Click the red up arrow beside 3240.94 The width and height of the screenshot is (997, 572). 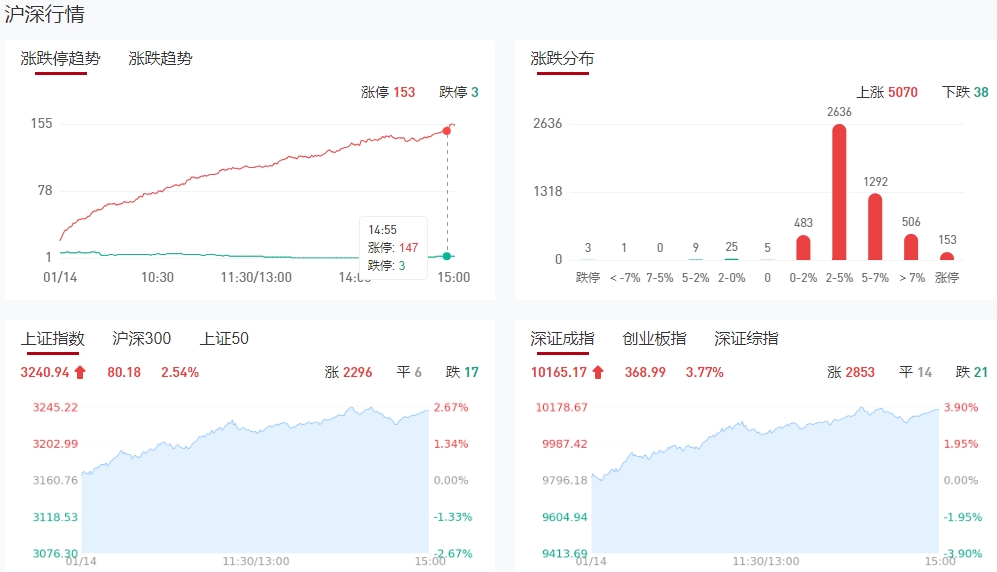coord(80,372)
